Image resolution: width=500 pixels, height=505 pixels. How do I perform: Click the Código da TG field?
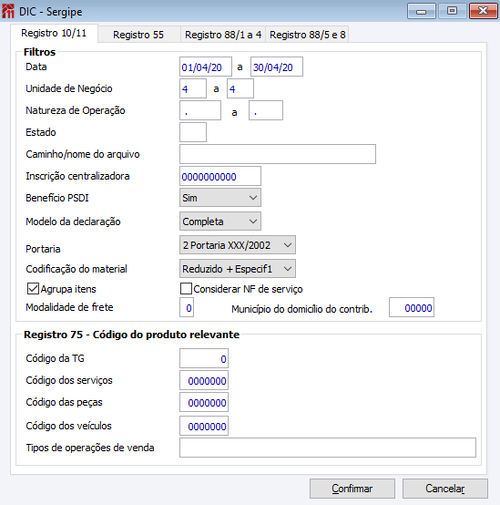[204, 359]
